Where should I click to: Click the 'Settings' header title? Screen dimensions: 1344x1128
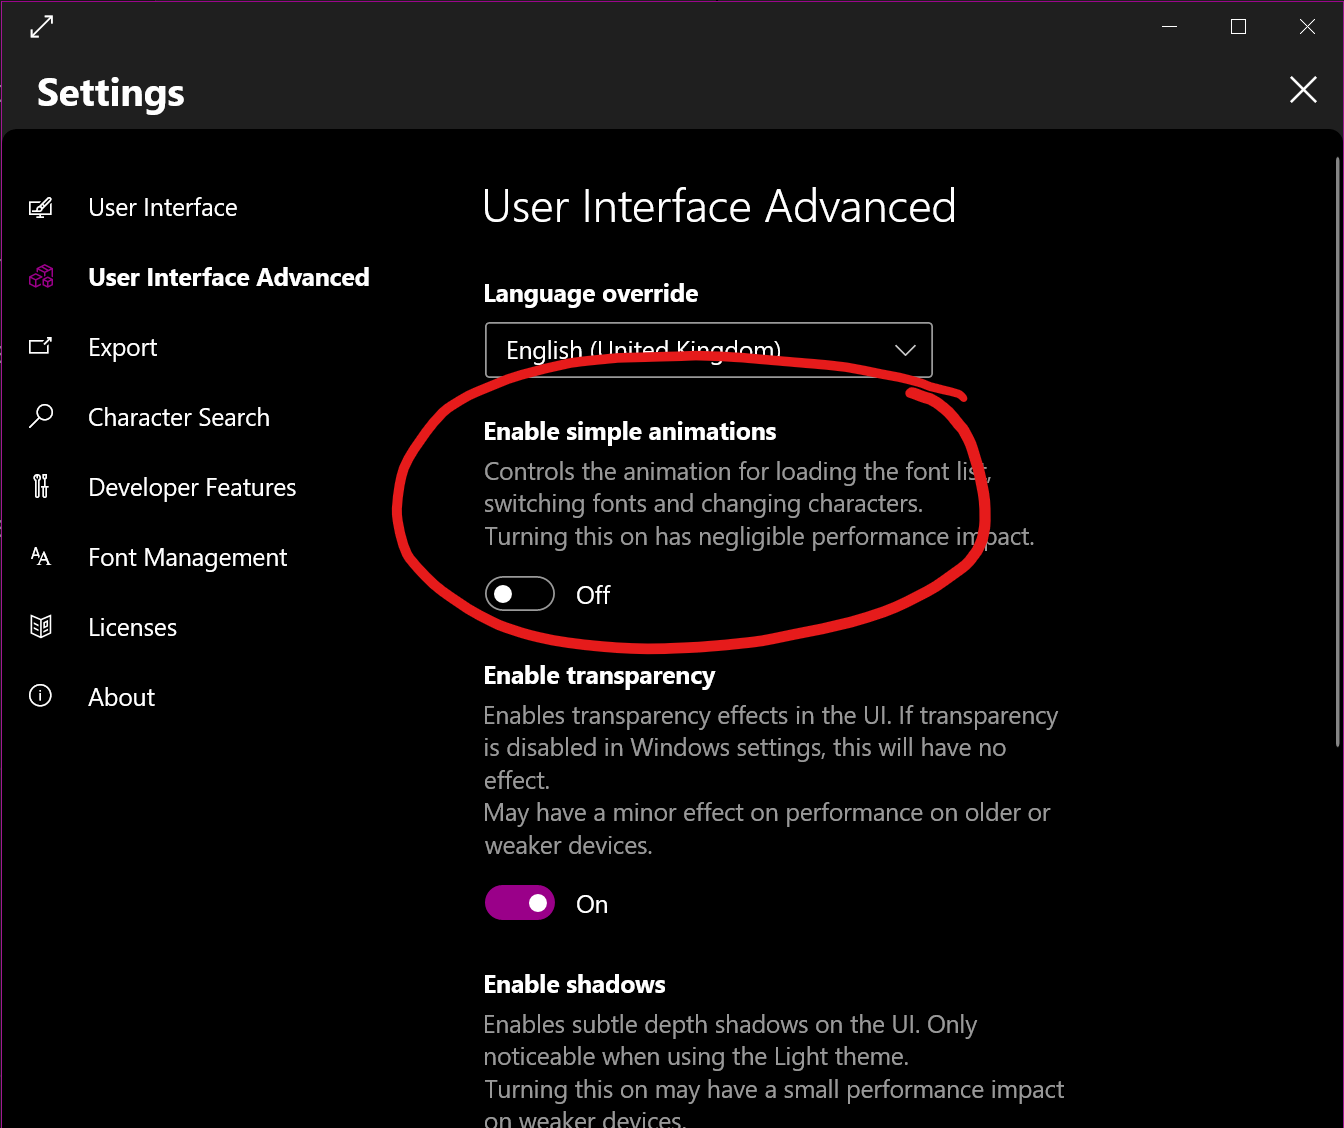[x=111, y=93]
